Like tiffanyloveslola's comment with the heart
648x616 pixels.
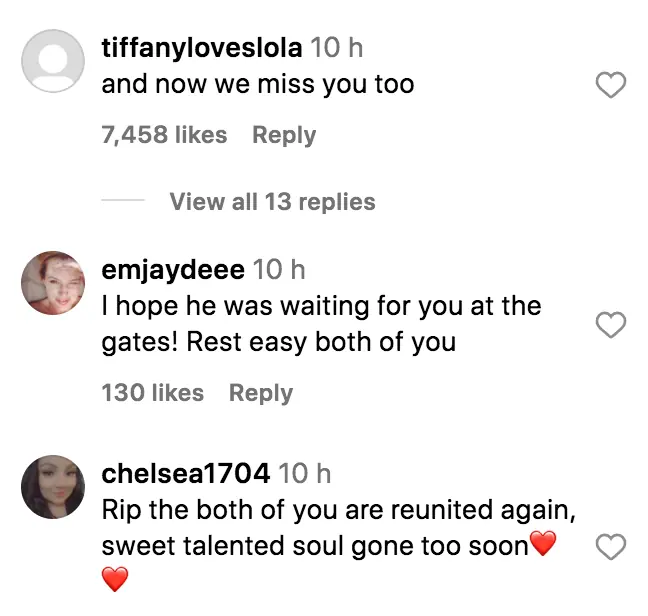tap(610, 87)
